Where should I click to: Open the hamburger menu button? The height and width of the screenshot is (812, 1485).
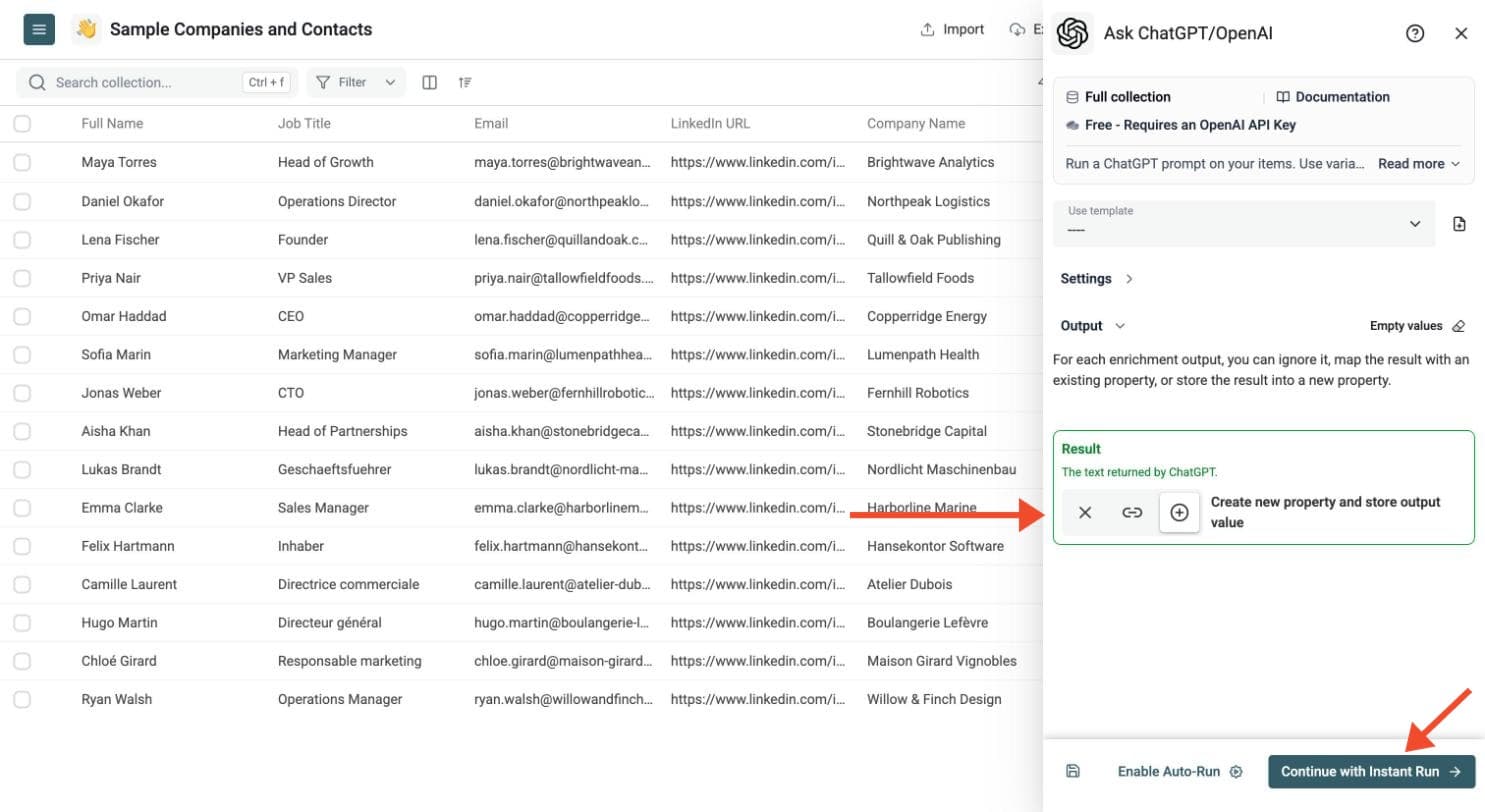tap(39, 29)
